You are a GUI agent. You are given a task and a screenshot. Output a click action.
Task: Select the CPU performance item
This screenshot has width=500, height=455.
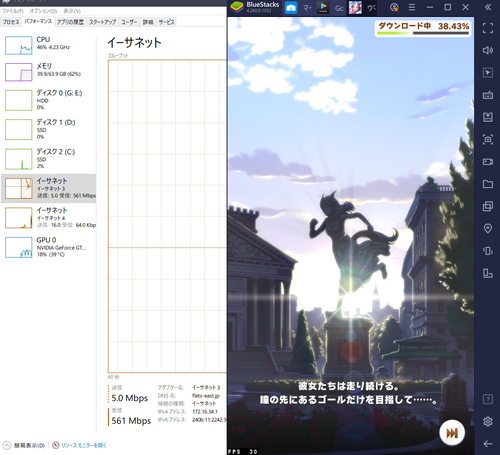(49, 45)
